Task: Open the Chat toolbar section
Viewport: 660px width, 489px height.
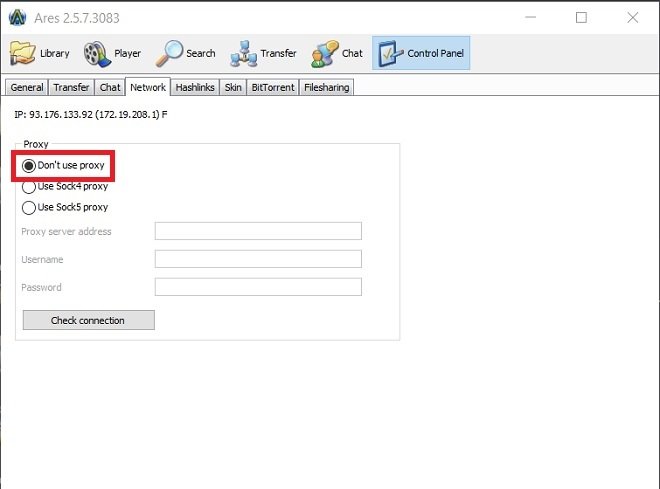Action: pos(337,53)
